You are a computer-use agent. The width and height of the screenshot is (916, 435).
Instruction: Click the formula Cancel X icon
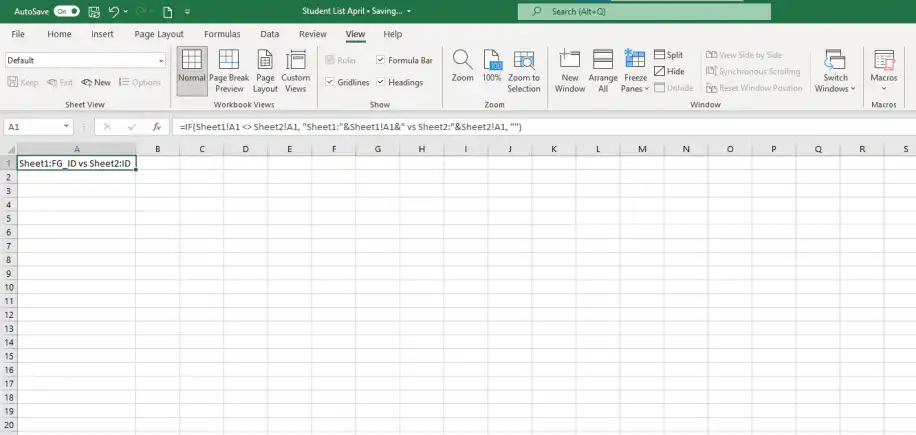(107, 127)
